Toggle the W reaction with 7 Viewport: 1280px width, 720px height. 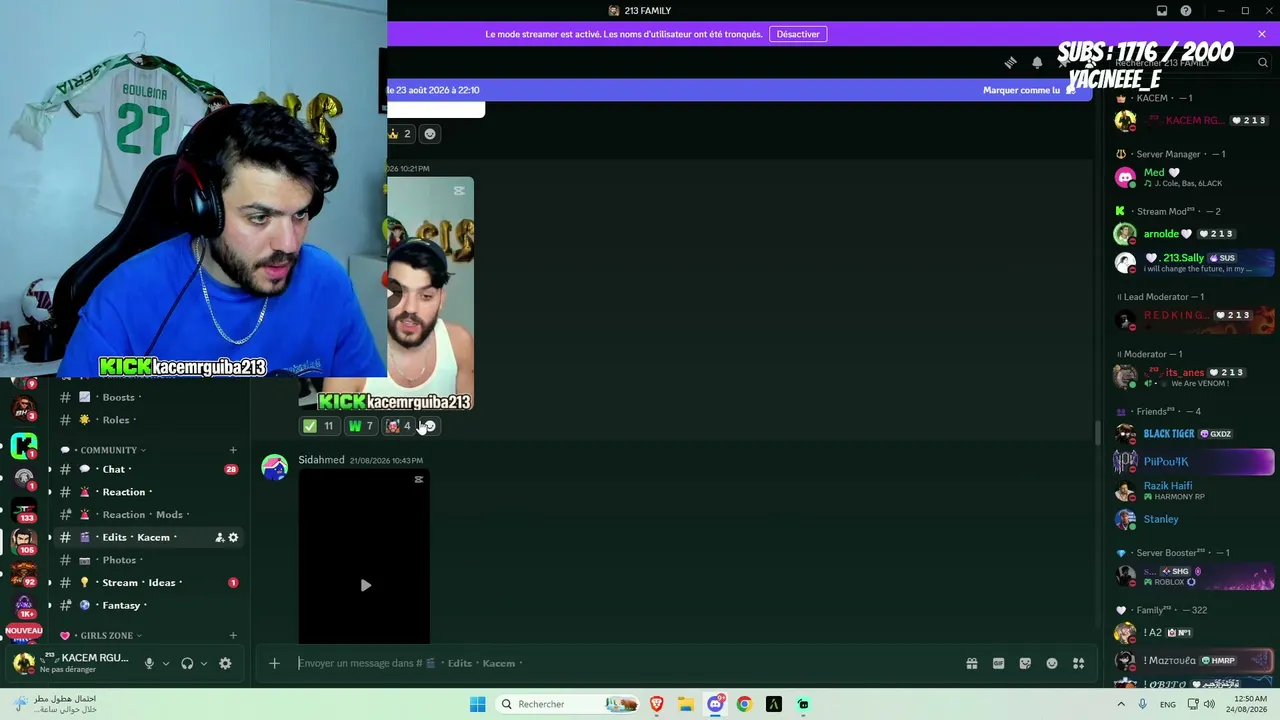click(x=360, y=426)
